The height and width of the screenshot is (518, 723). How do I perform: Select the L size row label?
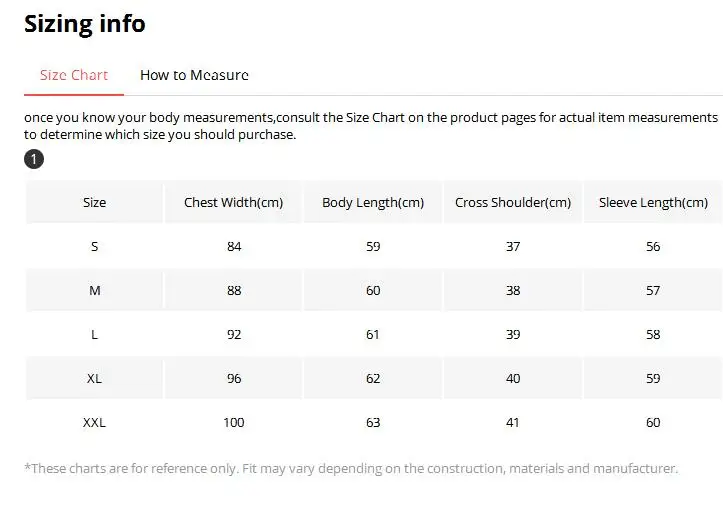[95, 334]
